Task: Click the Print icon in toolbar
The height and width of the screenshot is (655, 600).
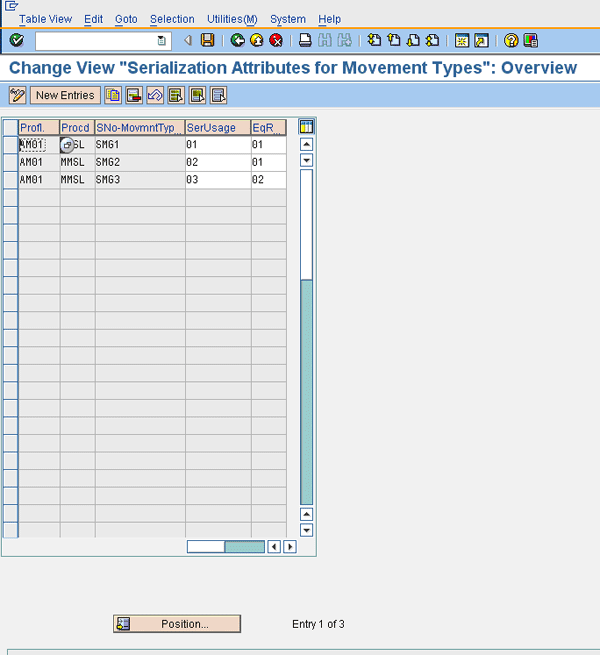Action: coord(305,40)
